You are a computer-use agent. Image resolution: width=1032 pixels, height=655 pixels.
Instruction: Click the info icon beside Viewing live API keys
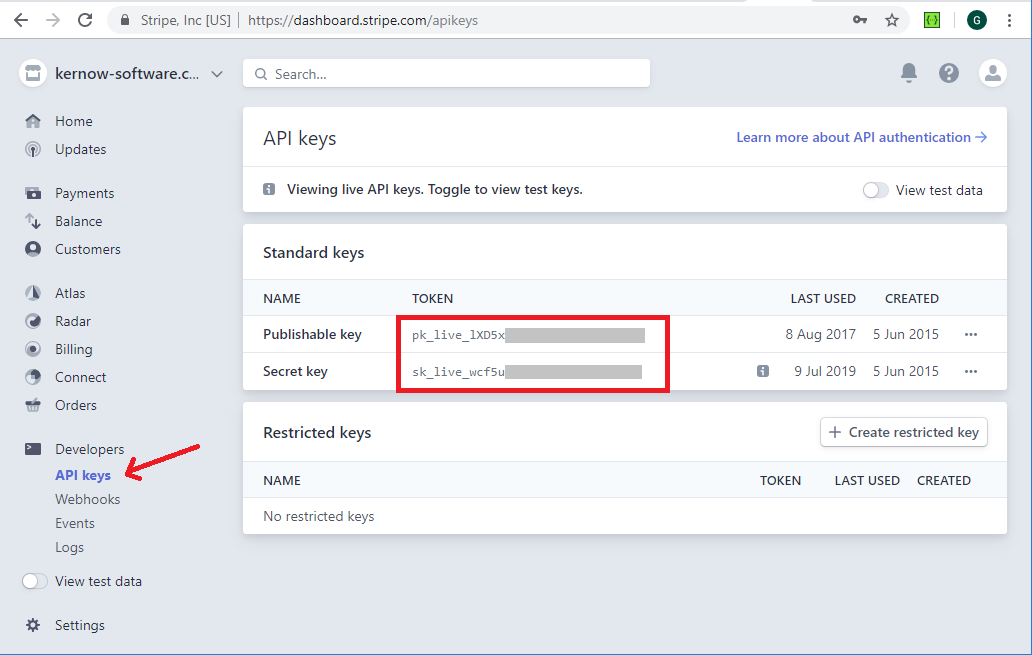pos(269,190)
